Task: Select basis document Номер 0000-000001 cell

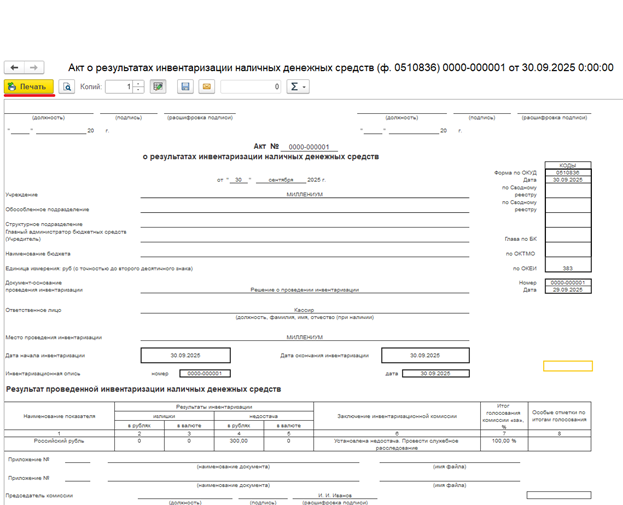Action: [x=568, y=282]
